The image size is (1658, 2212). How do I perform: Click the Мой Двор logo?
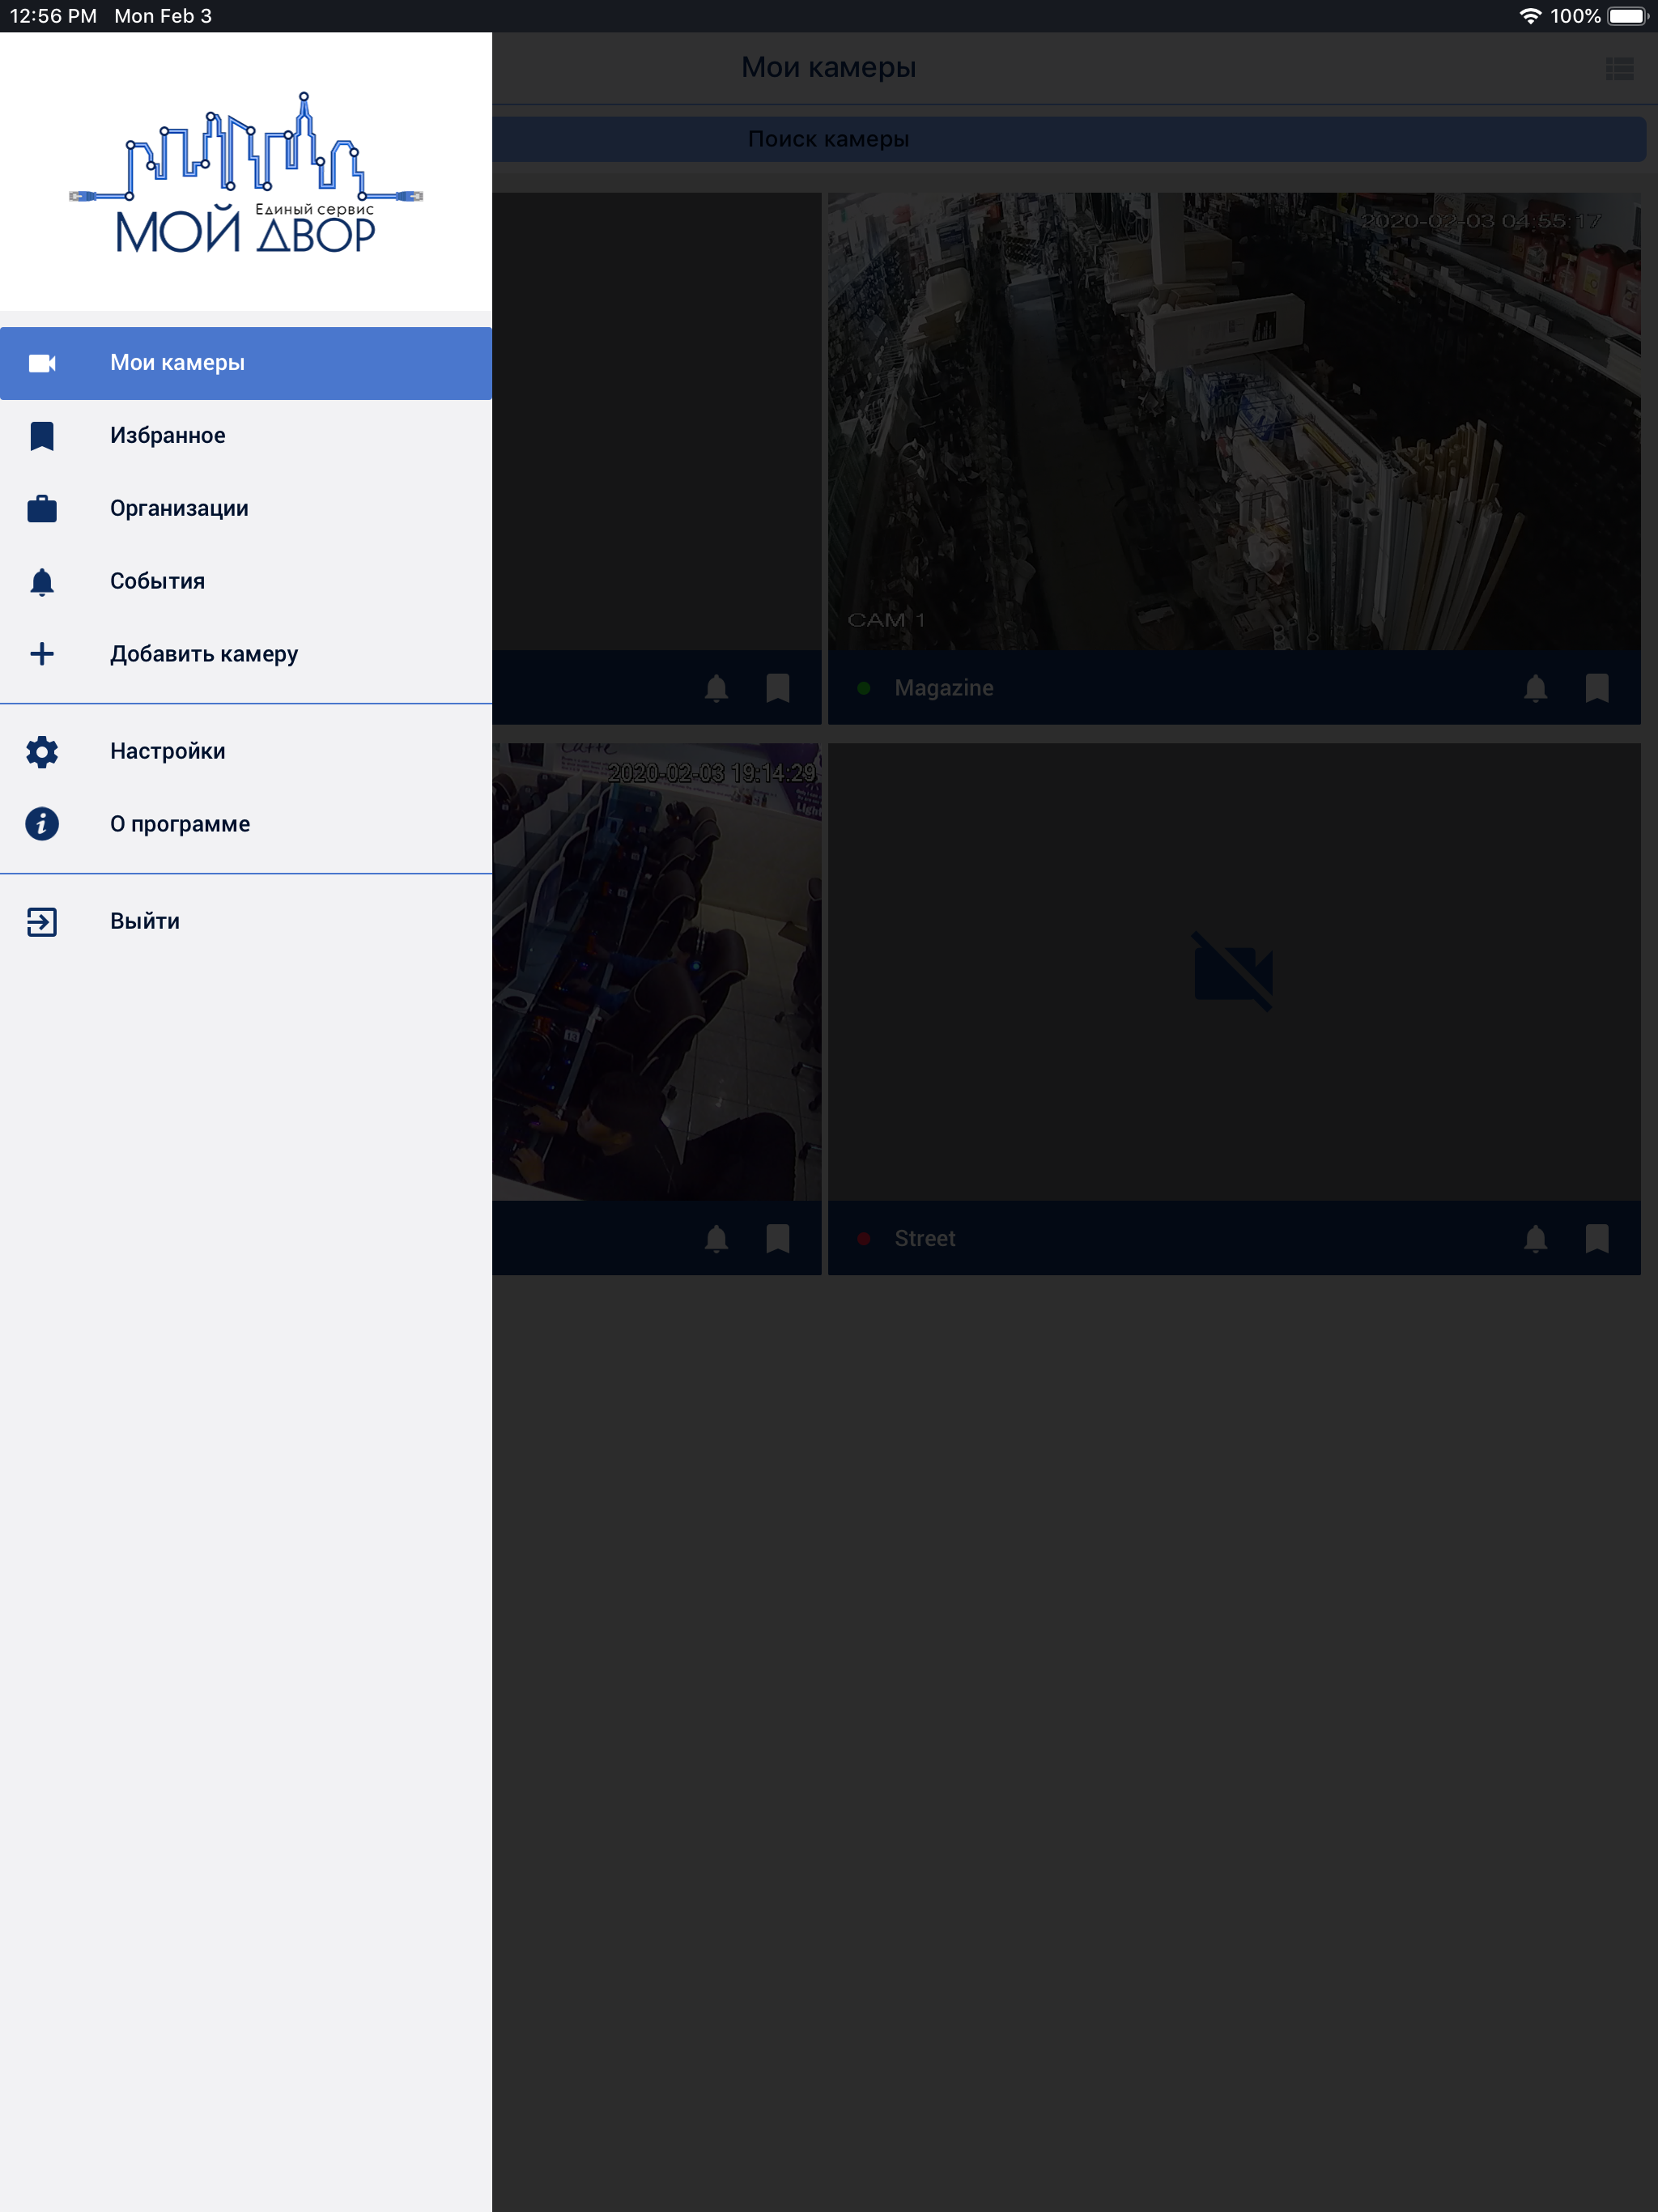(x=246, y=172)
